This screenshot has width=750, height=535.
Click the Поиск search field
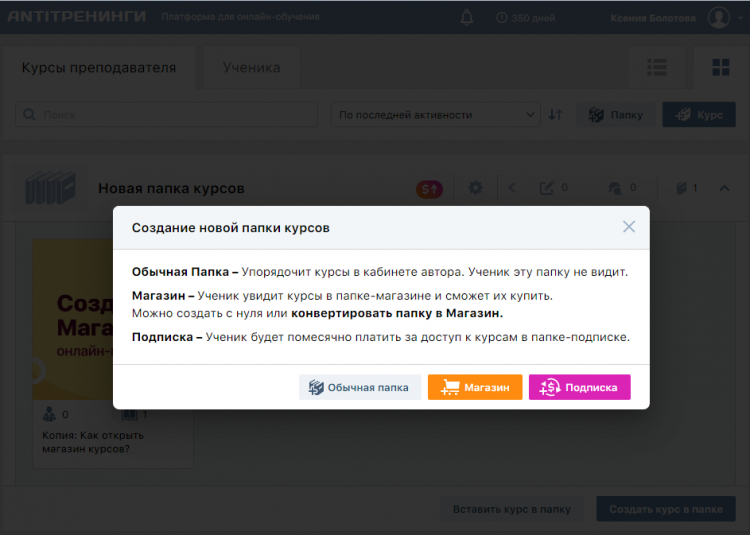click(x=166, y=115)
